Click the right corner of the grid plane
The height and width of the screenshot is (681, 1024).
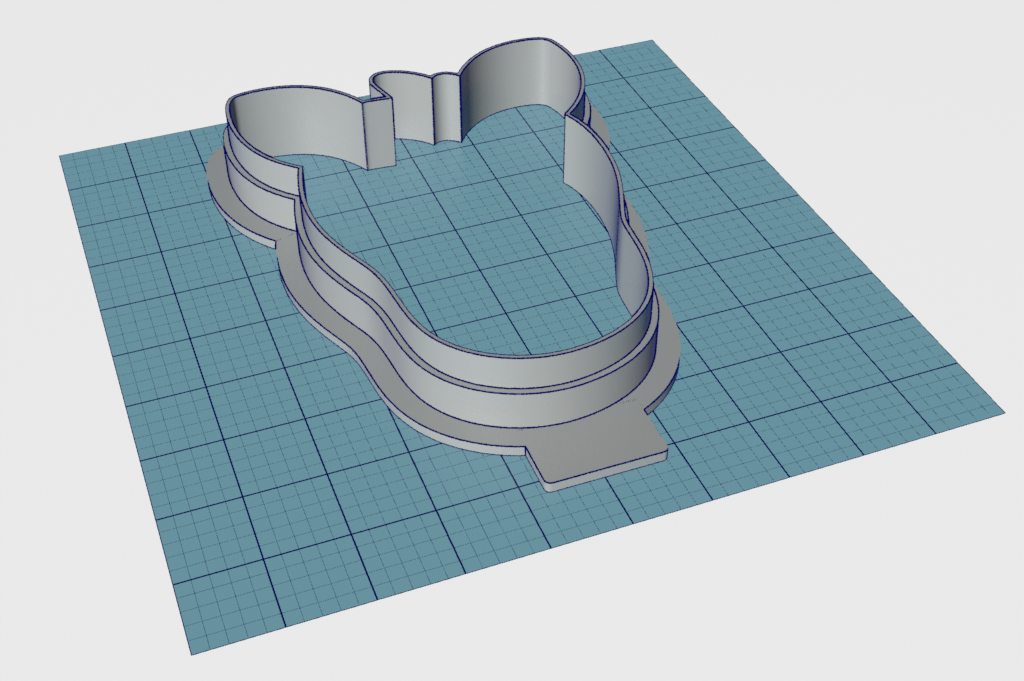pyautogui.click(x=1001, y=410)
